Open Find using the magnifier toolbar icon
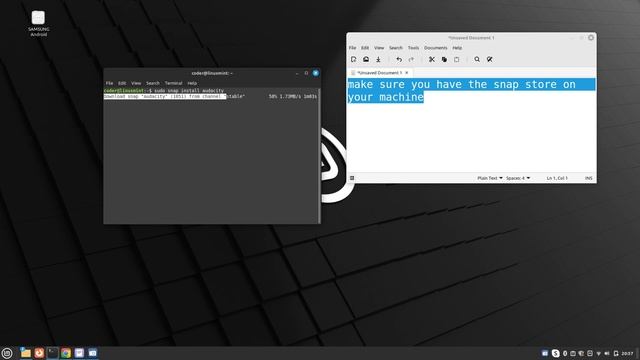The width and height of the screenshot is (640, 360). 477,60
